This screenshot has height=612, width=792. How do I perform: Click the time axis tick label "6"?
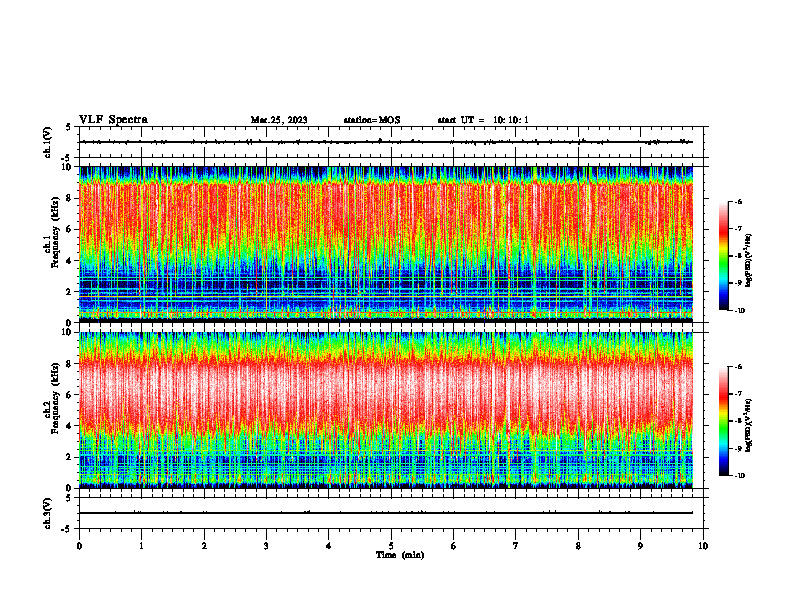[x=454, y=546]
